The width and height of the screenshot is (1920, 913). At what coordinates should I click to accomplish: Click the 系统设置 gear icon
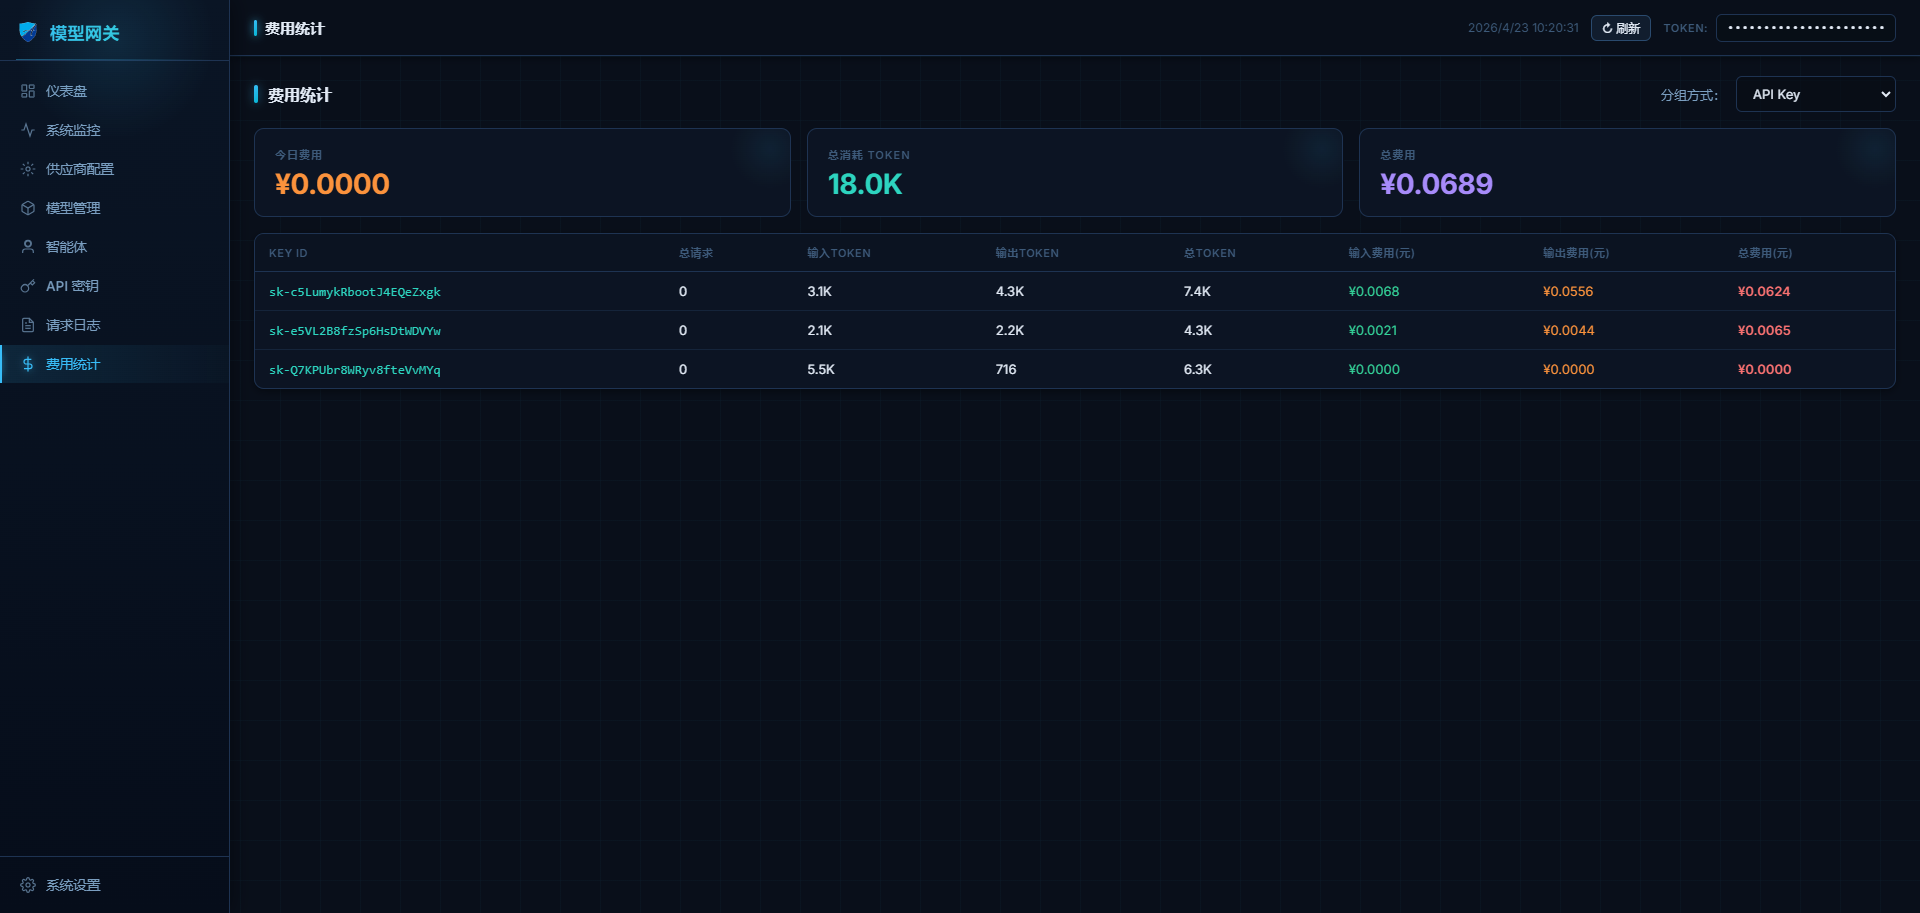click(x=28, y=885)
